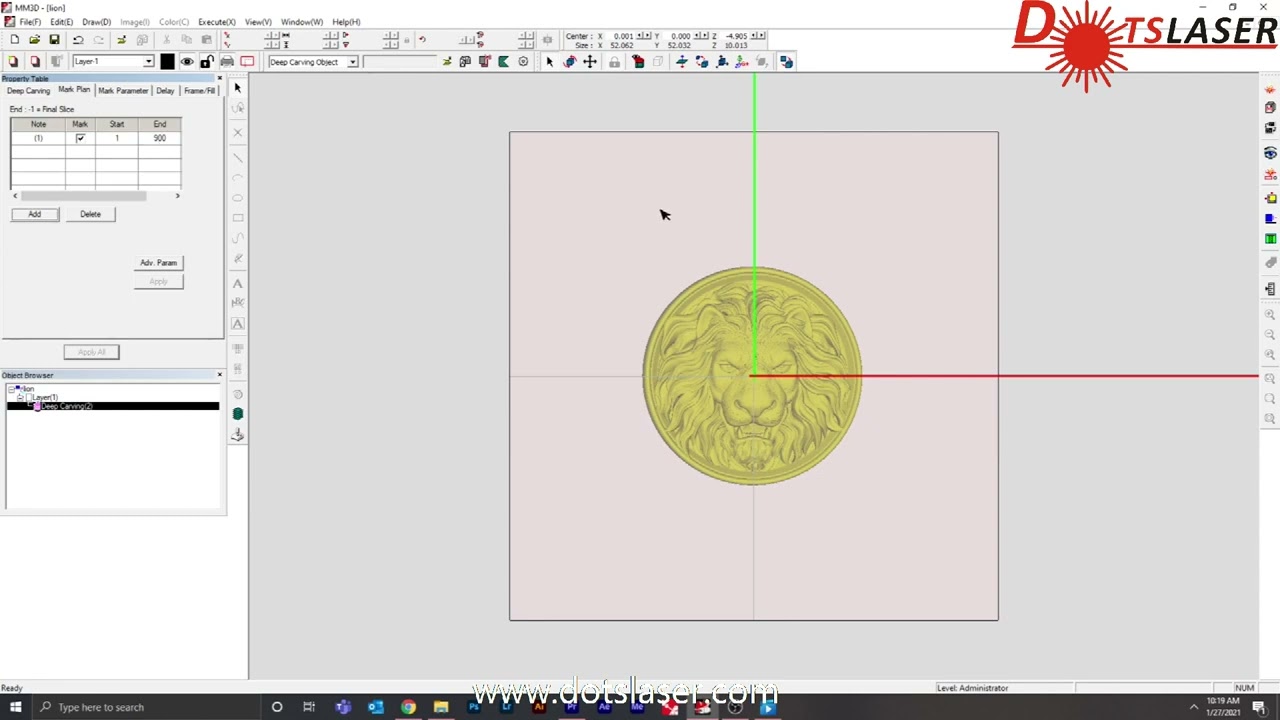This screenshot has height=720, width=1280.
Task: Select the line drawing tool
Action: point(238,158)
